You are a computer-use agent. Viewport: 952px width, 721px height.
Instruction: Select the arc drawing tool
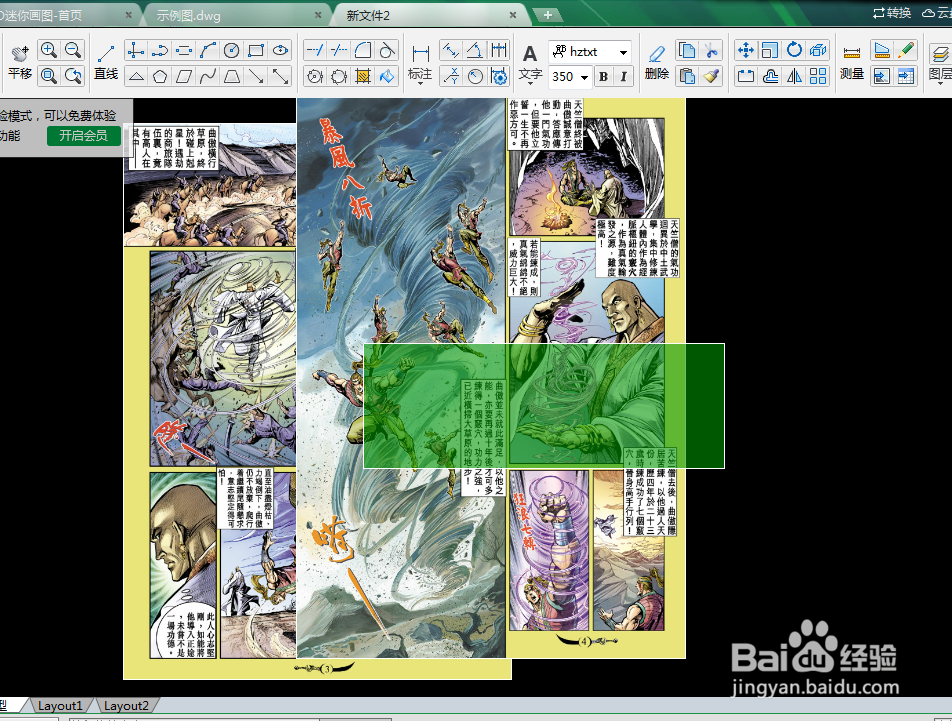(x=208, y=50)
